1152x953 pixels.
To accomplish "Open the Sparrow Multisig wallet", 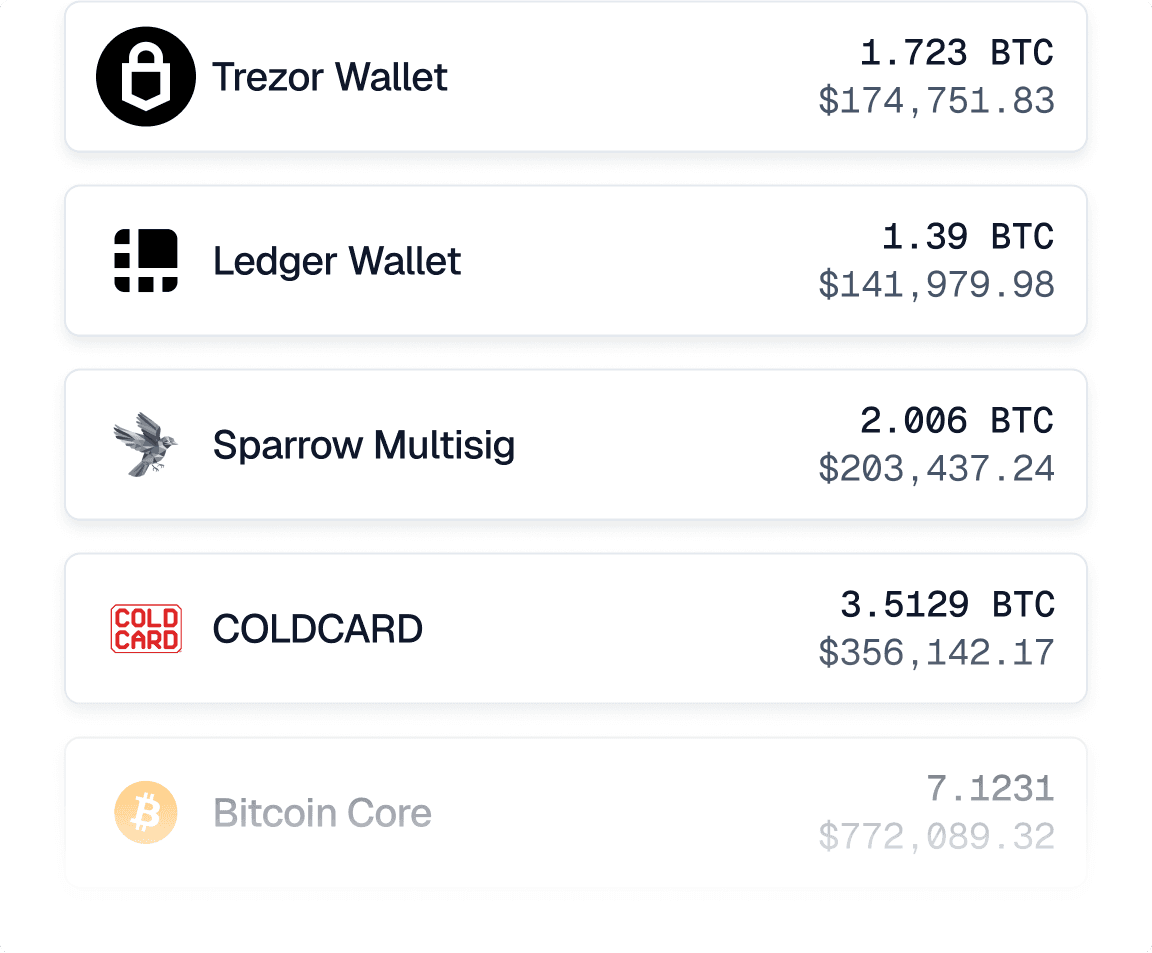I will coord(576,444).
